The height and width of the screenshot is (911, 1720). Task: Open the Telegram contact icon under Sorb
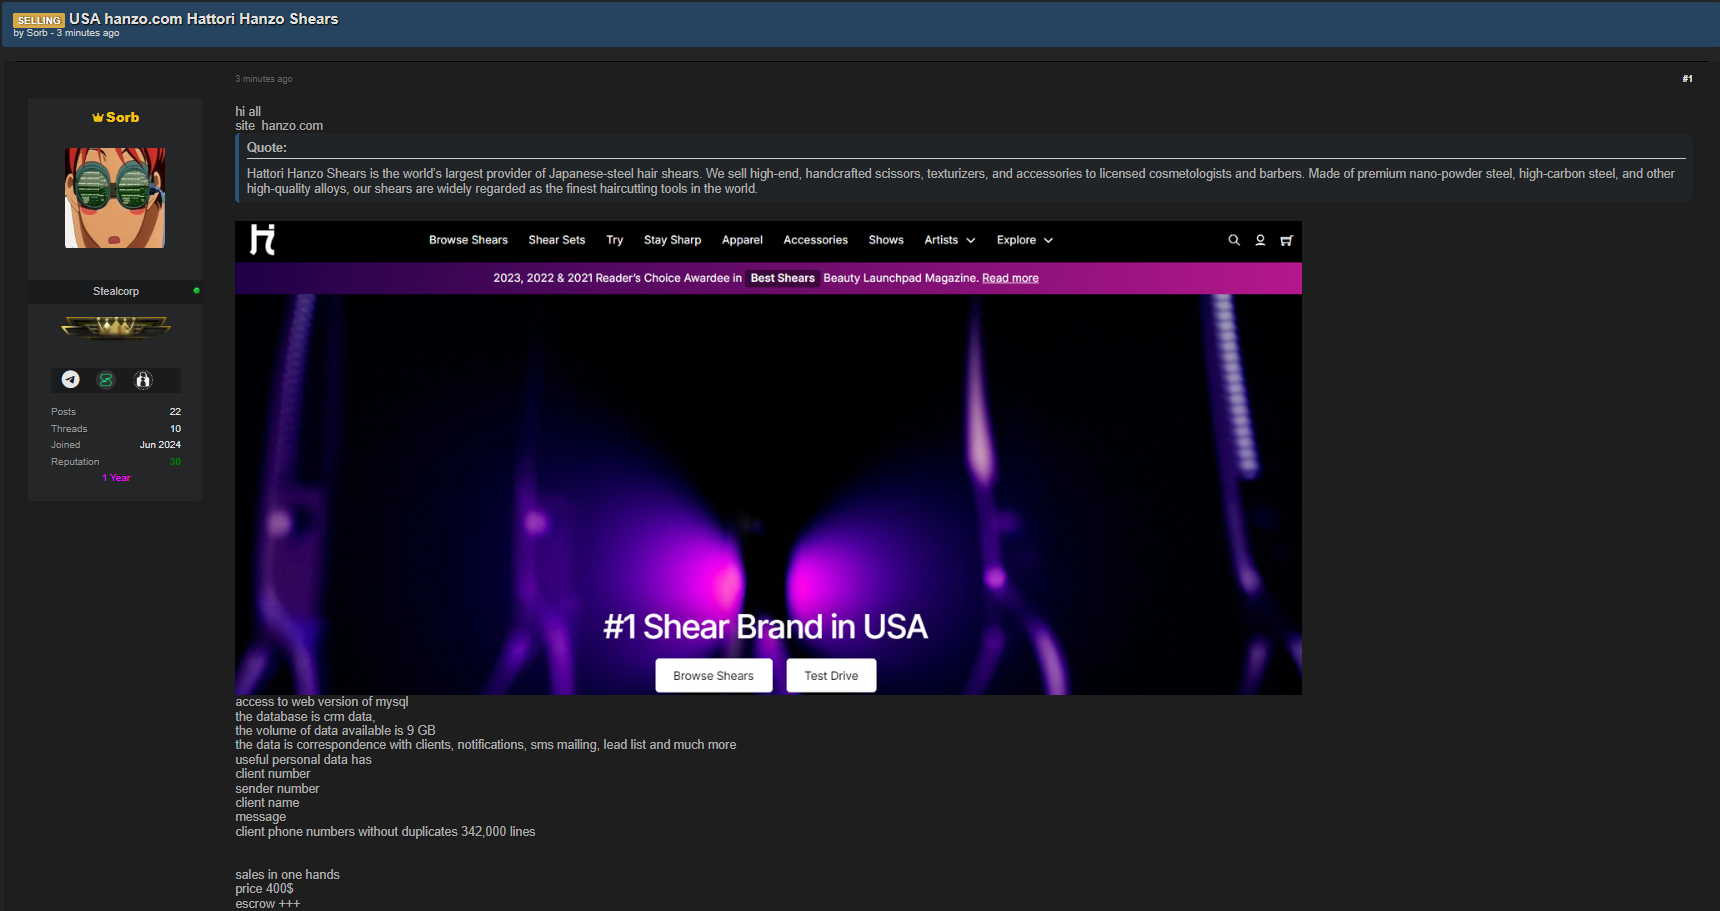click(x=70, y=379)
